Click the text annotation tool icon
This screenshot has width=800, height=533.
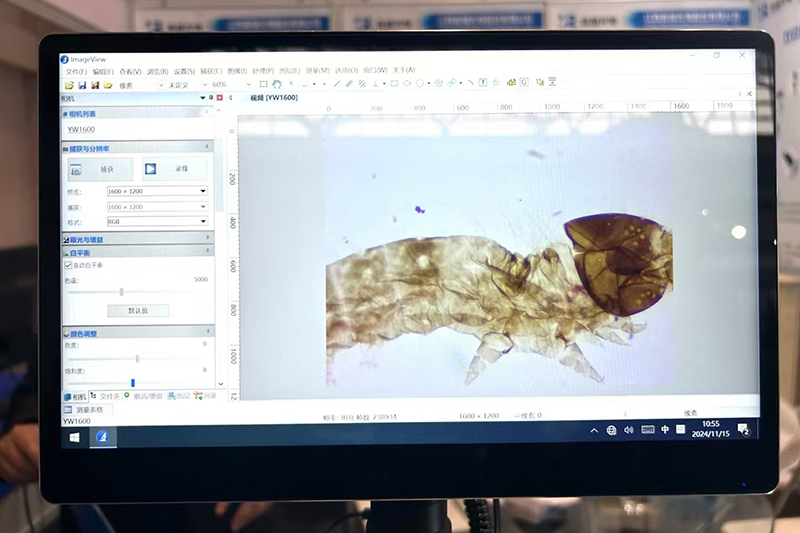(483, 83)
